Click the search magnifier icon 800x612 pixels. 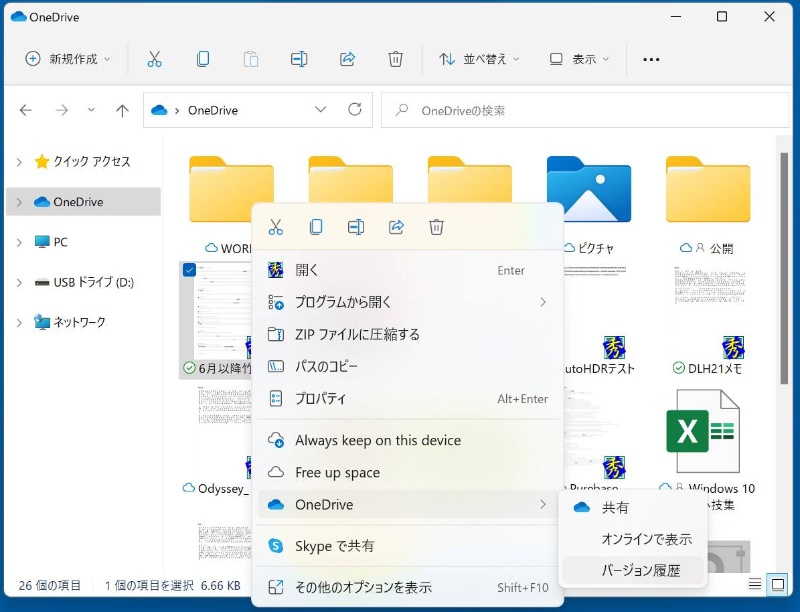click(402, 110)
